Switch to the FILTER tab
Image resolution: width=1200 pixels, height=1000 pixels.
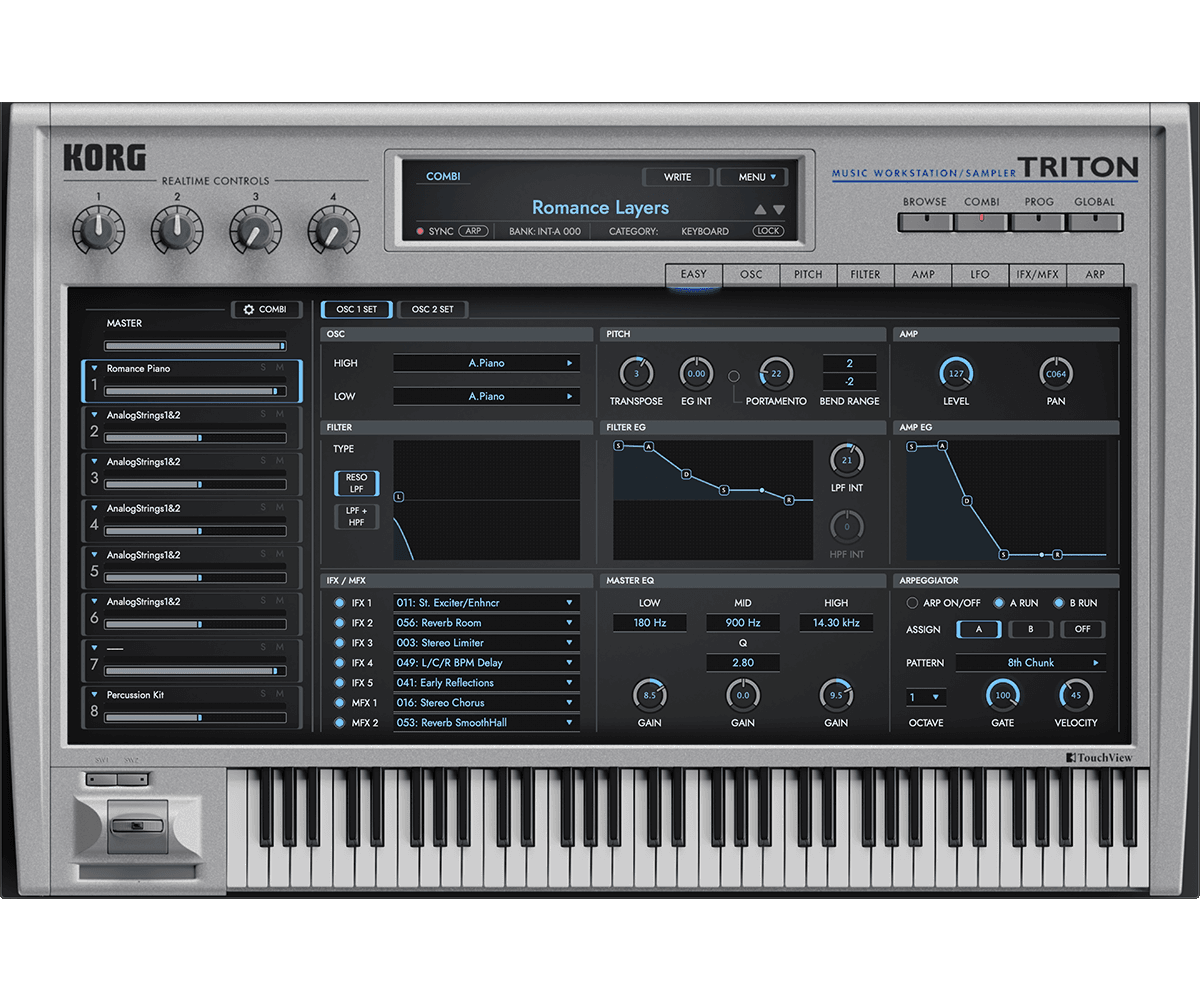[x=865, y=275]
